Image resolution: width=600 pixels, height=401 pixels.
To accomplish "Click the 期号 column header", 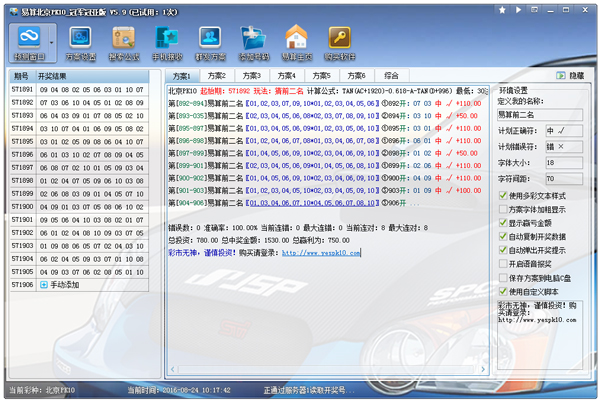I will (x=23, y=76).
